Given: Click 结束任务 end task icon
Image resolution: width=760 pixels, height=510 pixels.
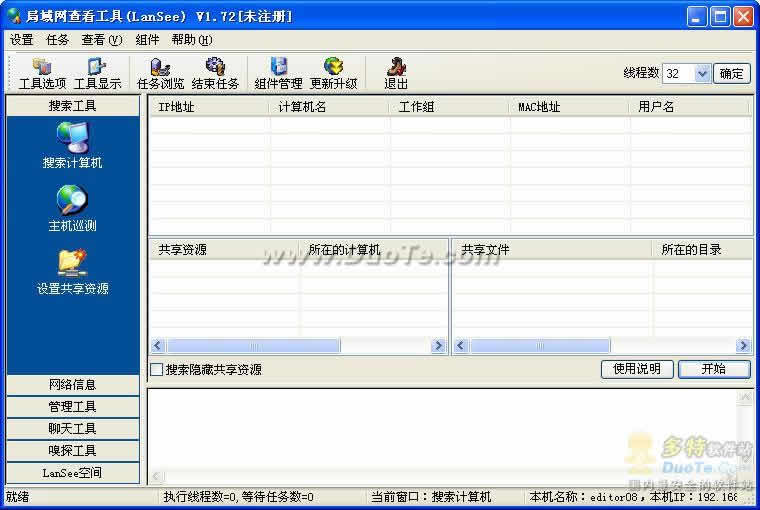Looking at the screenshot, I should click(215, 74).
